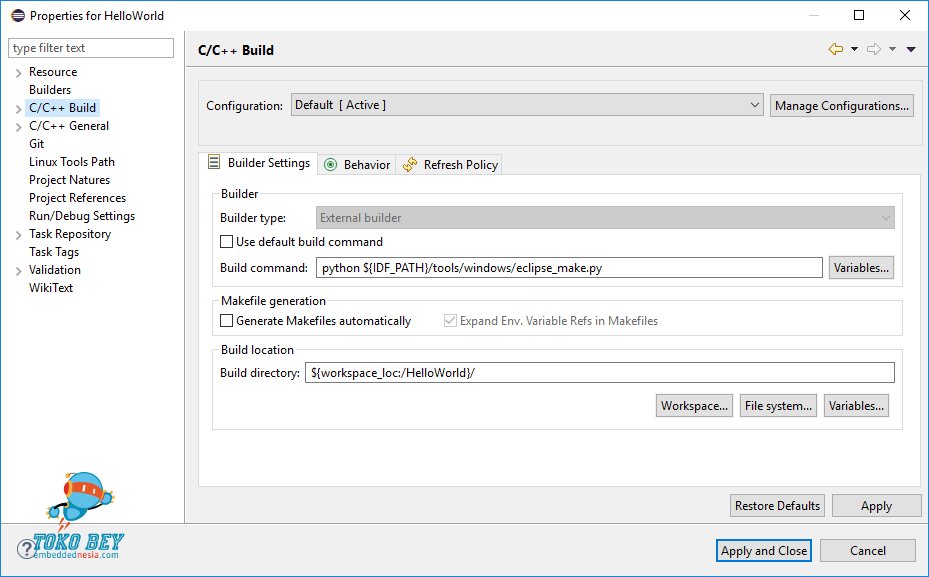The width and height of the screenshot is (929, 577).
Task: Click the Workspace... button
Action: 694,406
